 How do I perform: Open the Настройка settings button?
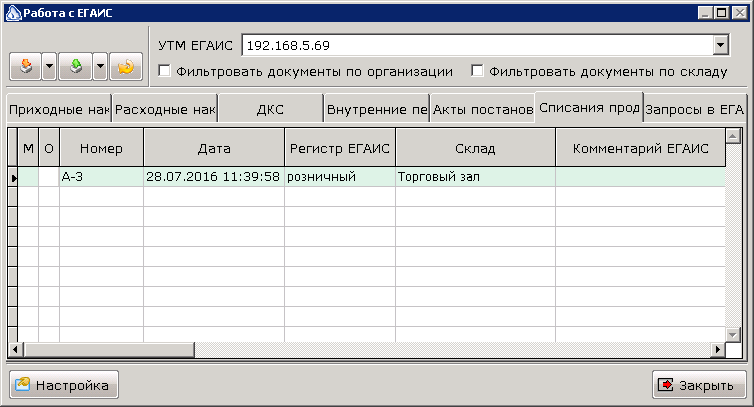64,385
